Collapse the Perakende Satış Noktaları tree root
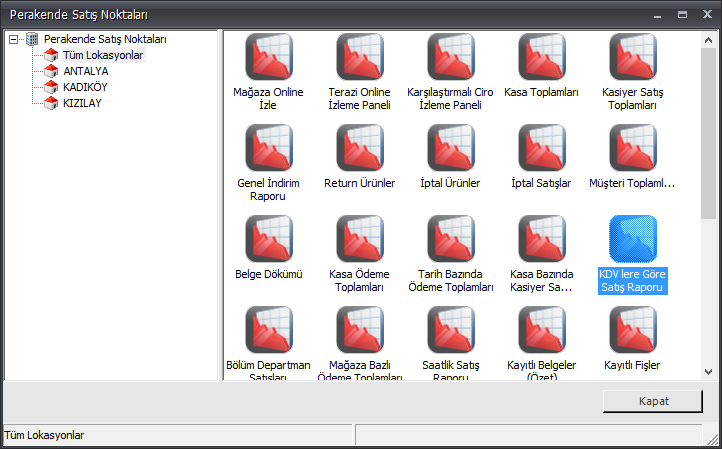722x449 pixels. coord(13,39)
